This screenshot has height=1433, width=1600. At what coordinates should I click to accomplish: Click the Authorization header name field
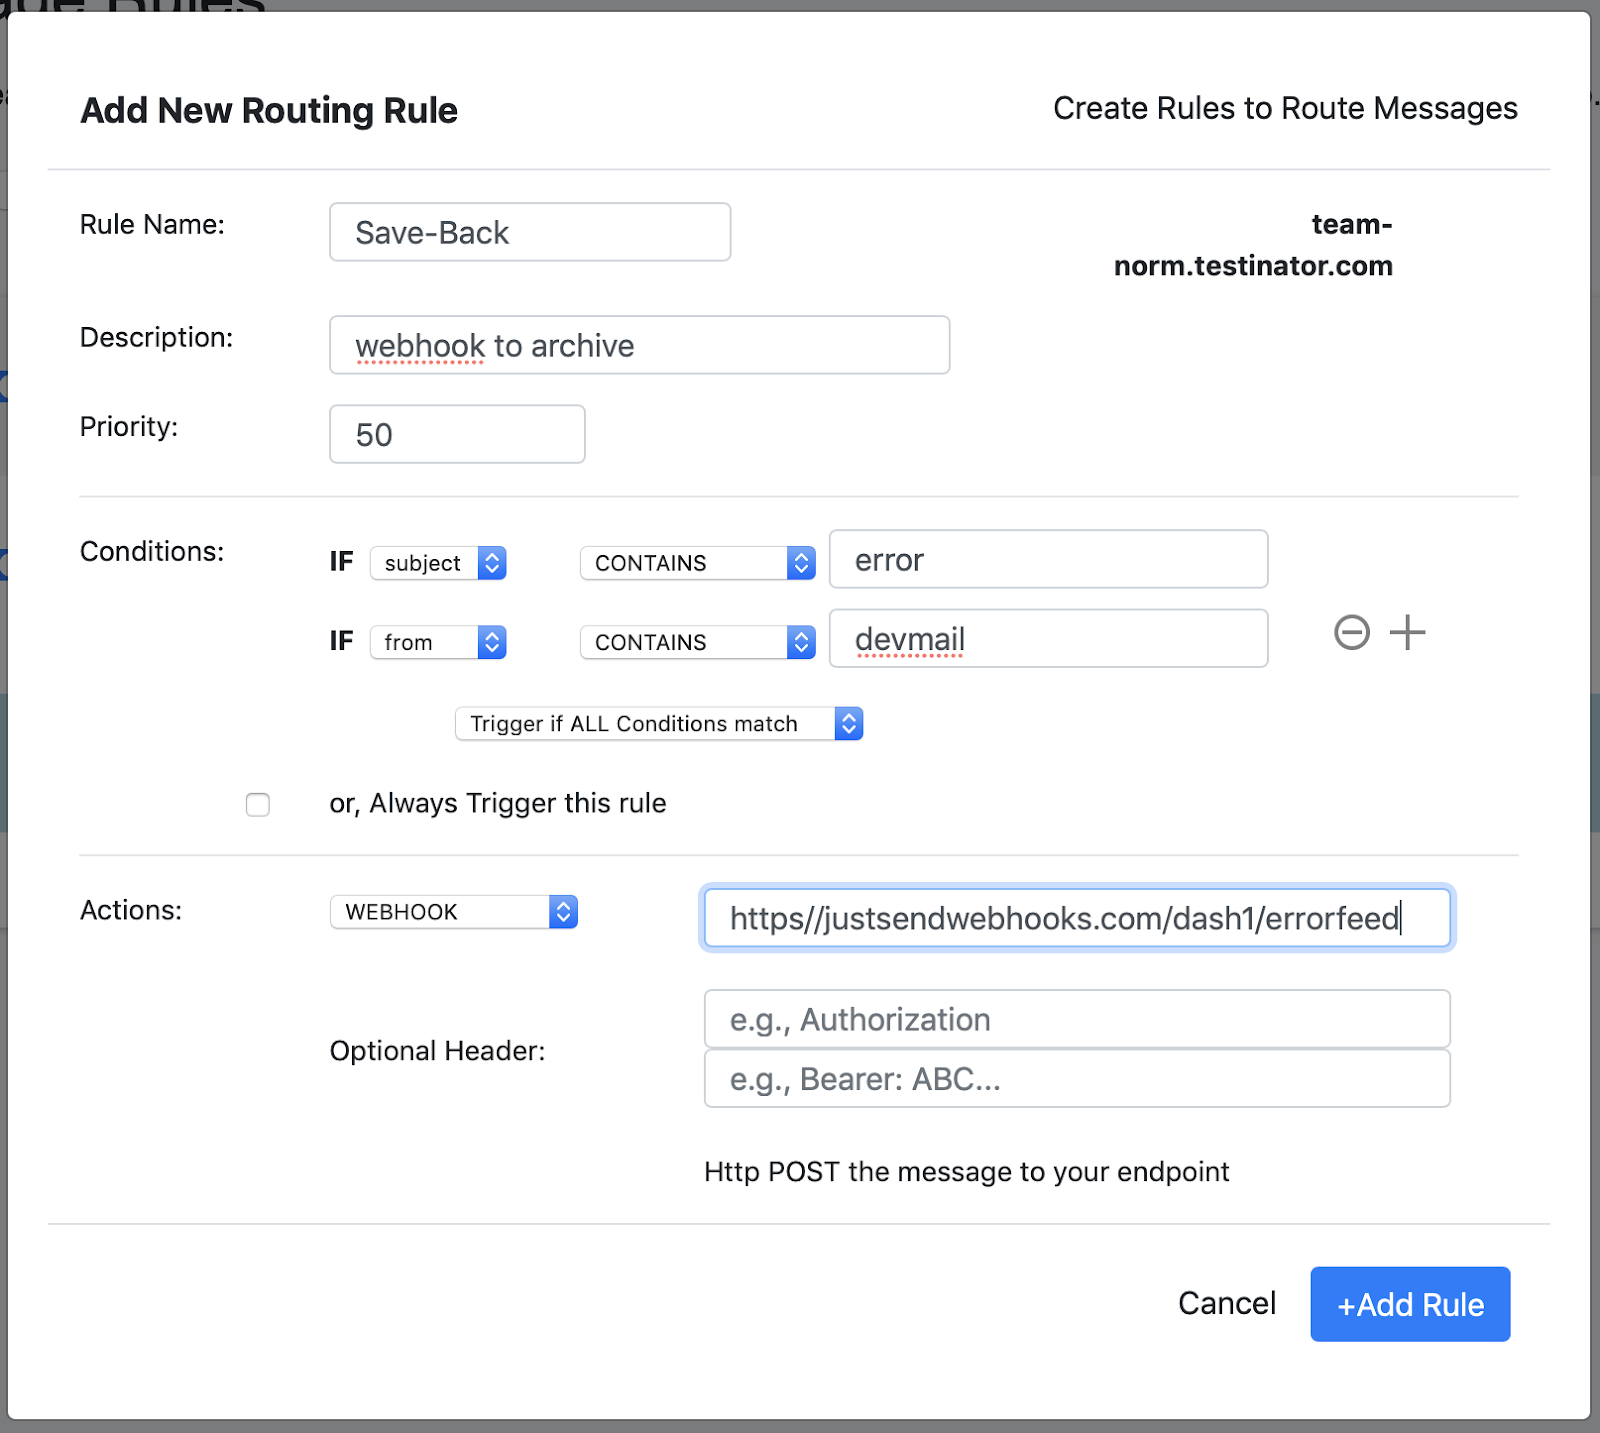coord(1077,1020)
